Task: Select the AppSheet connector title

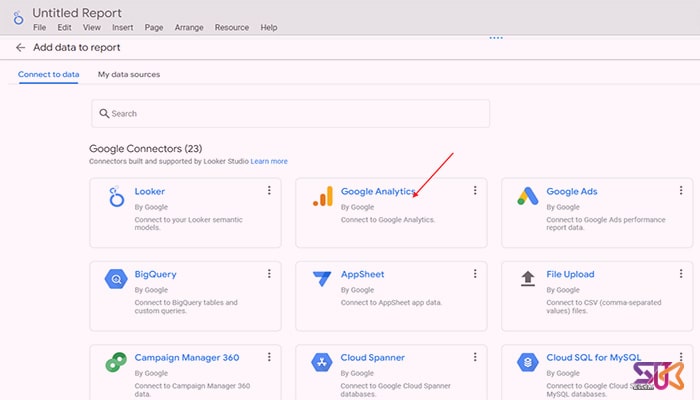Action: click(362, 275)
